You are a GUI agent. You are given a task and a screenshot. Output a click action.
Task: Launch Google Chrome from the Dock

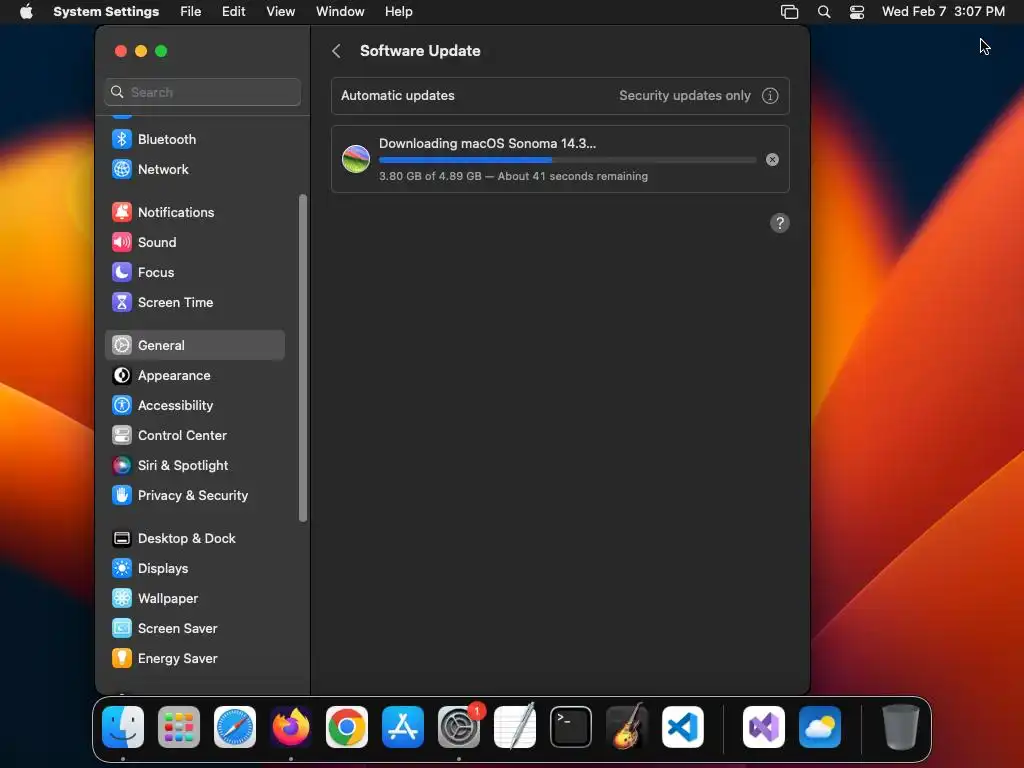coord(347,727)
